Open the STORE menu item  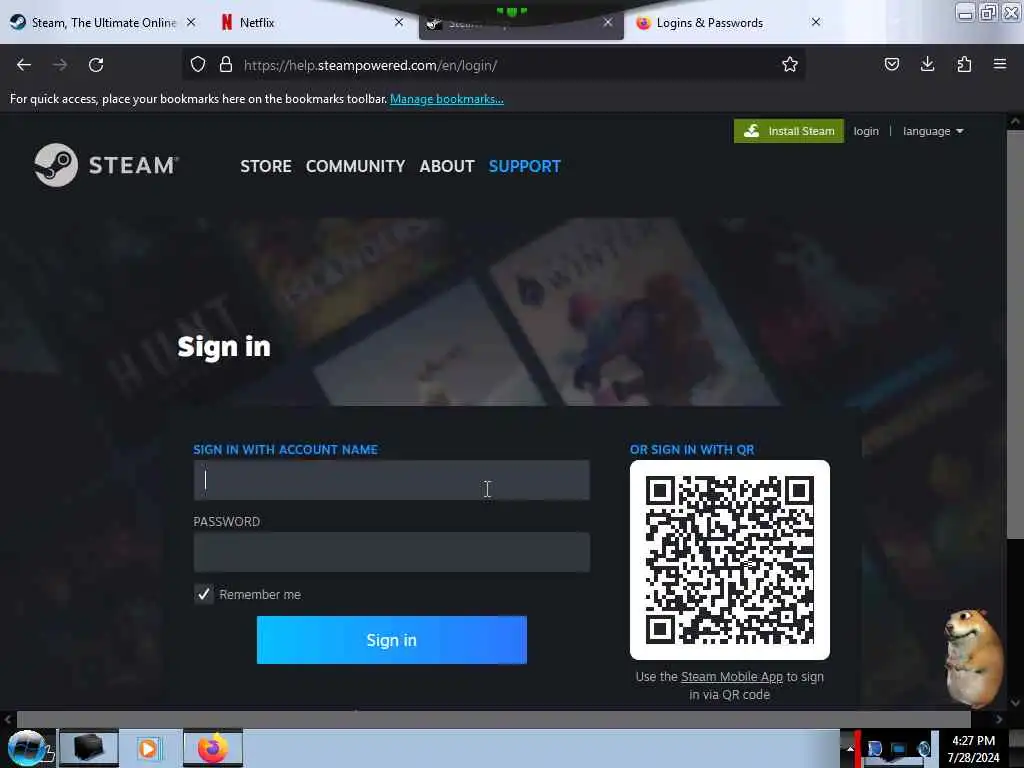pyautogui.click(x=266, y=166)
